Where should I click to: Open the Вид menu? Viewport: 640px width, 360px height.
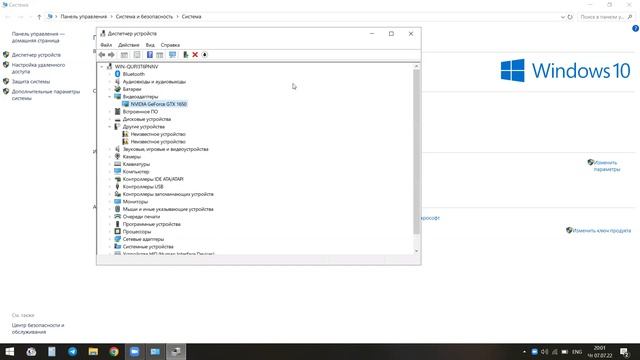pos(150,45)
